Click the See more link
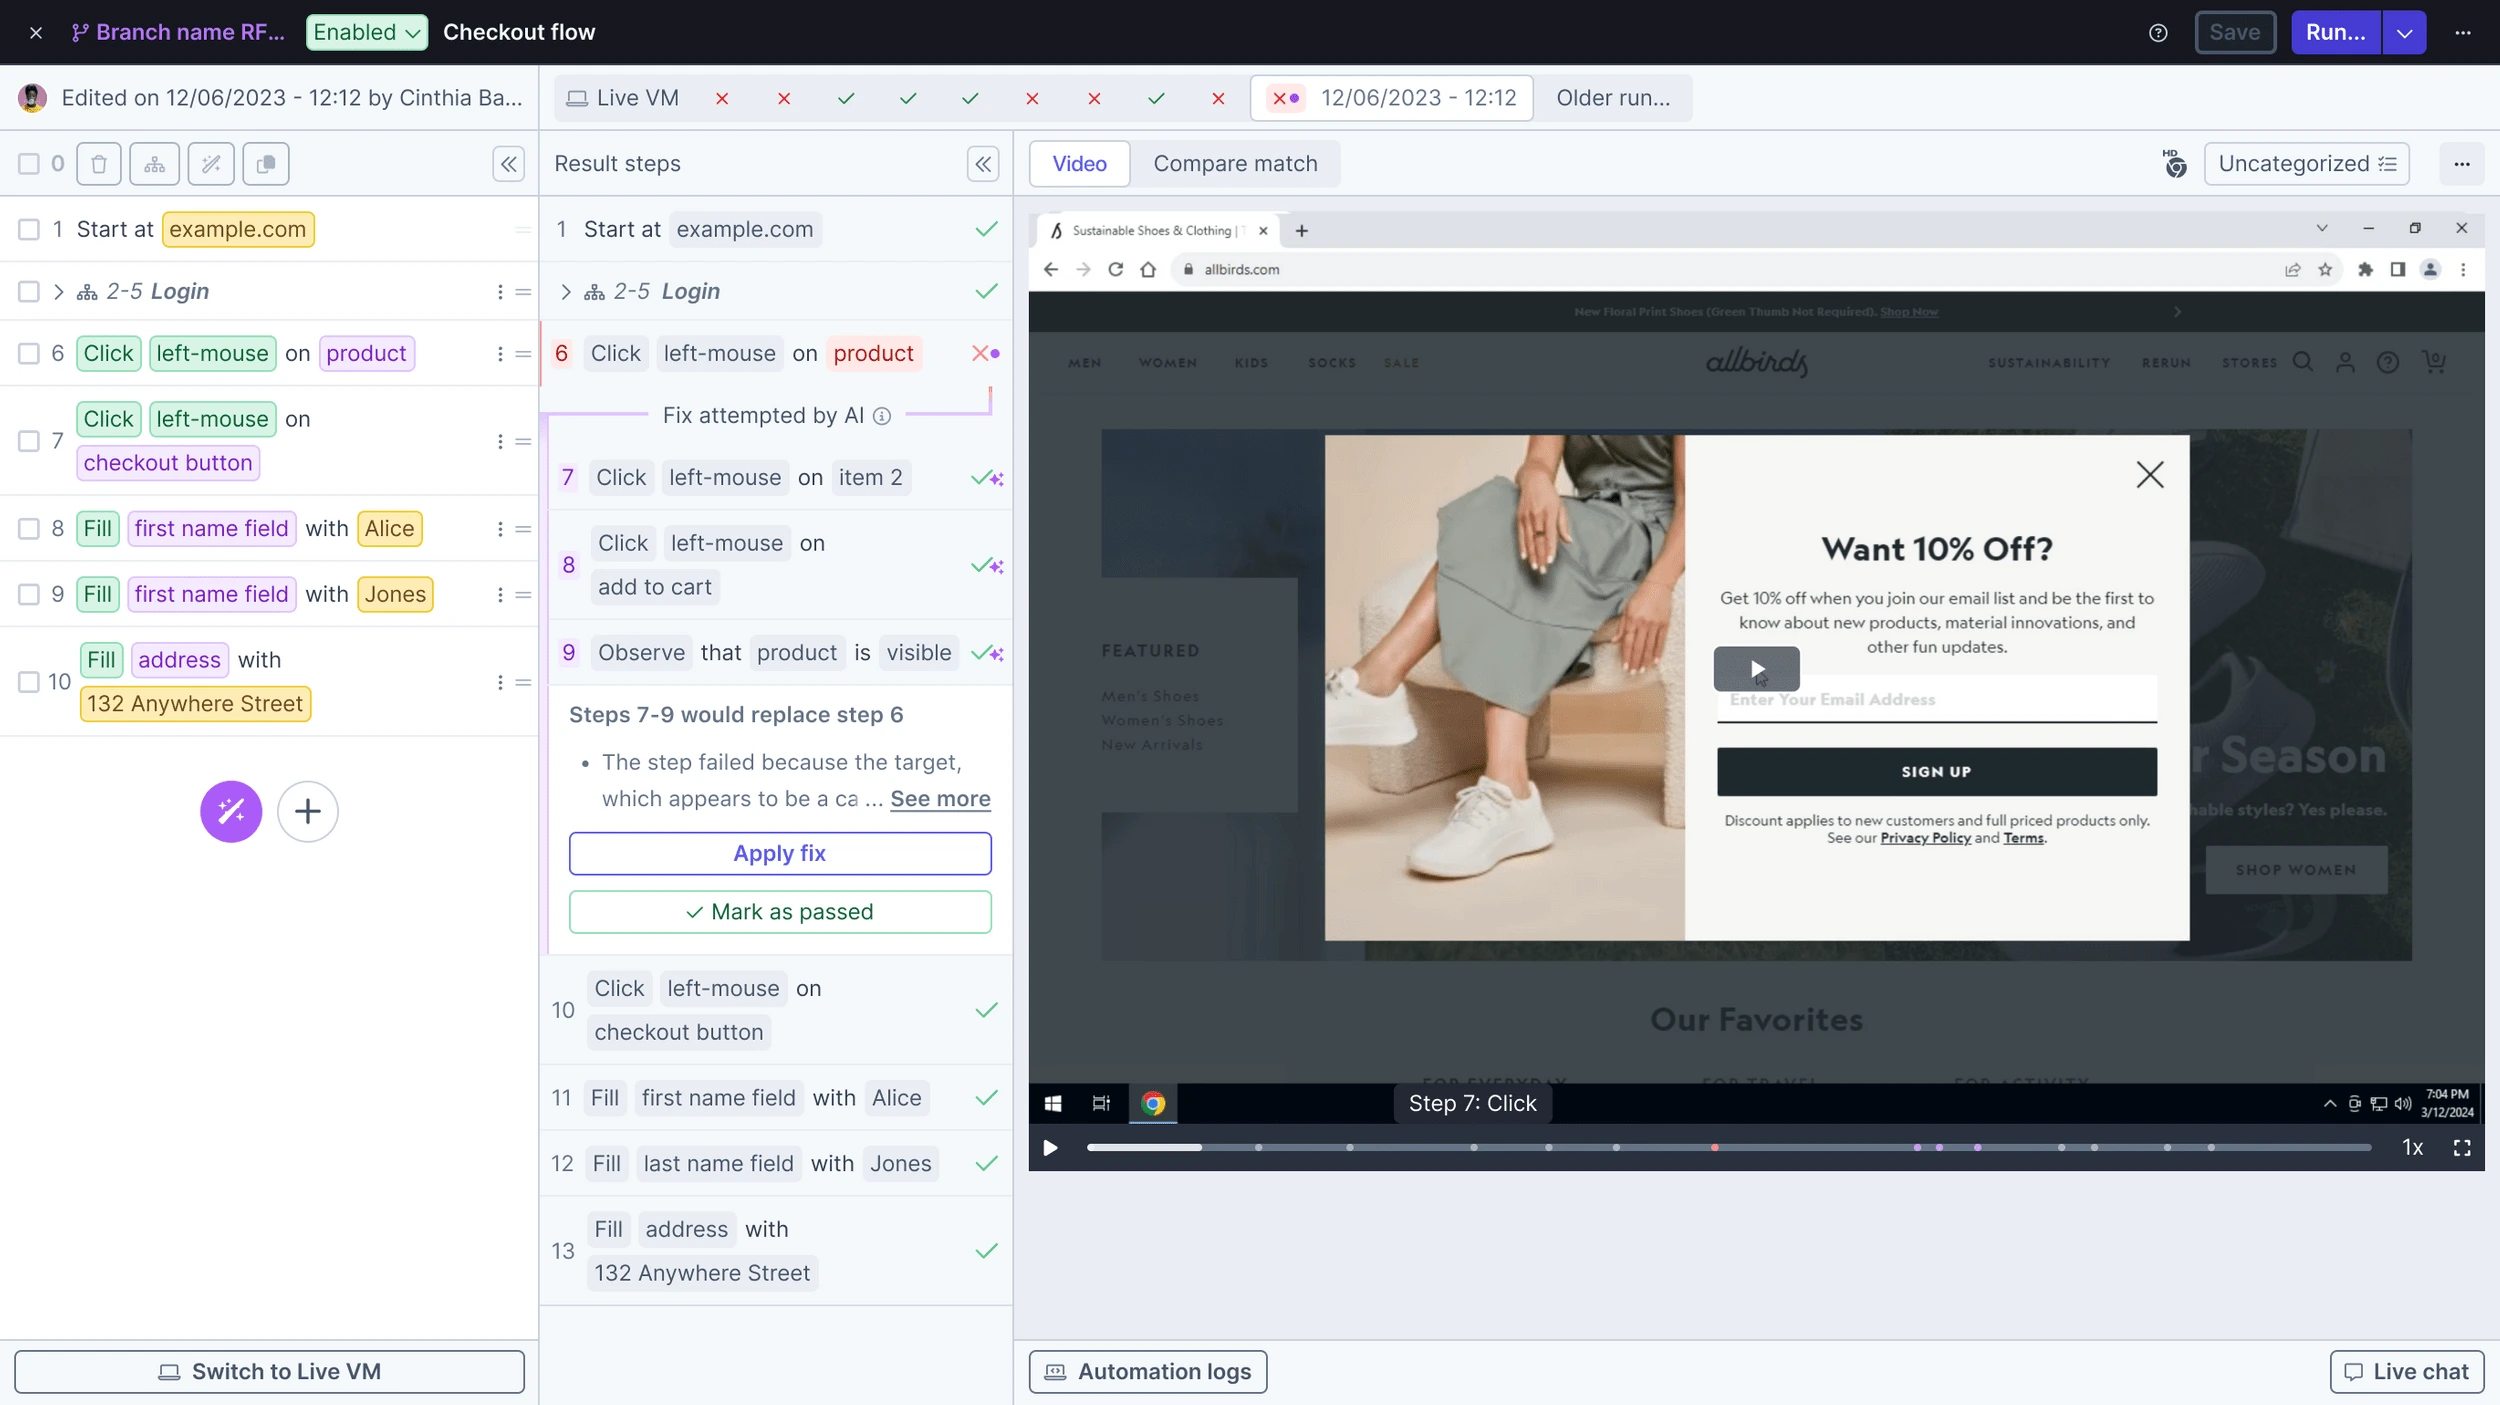The height and width of the screenshot is (1405, 2500). [940, 799]
